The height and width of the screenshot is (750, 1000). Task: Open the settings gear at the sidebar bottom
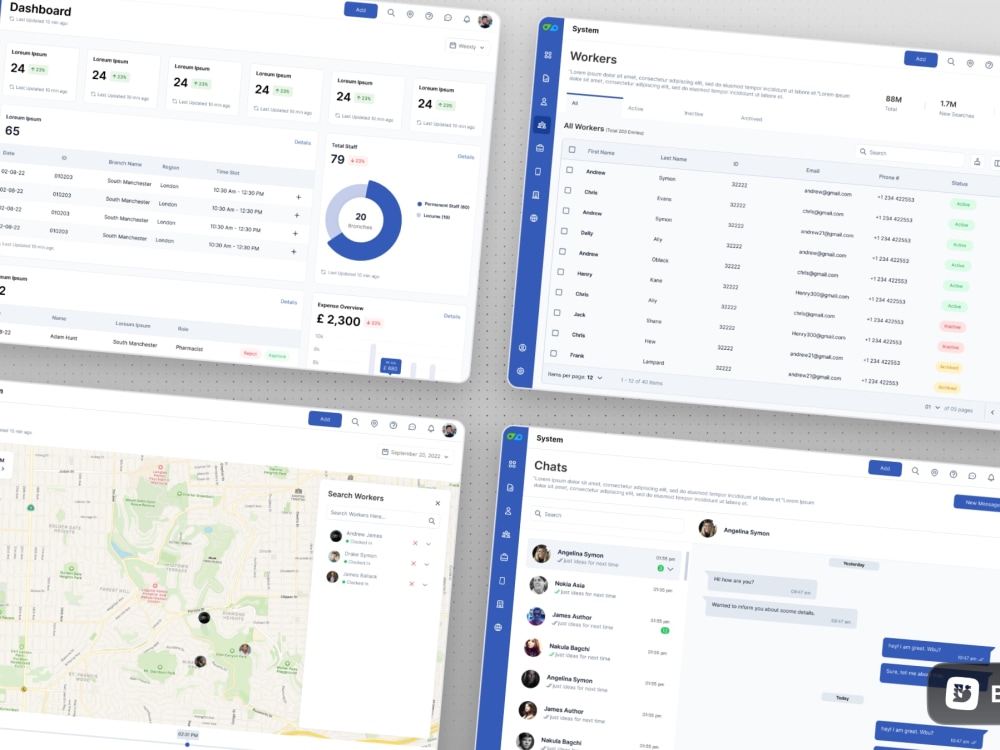pyautogui.click(x=520, y=368)
